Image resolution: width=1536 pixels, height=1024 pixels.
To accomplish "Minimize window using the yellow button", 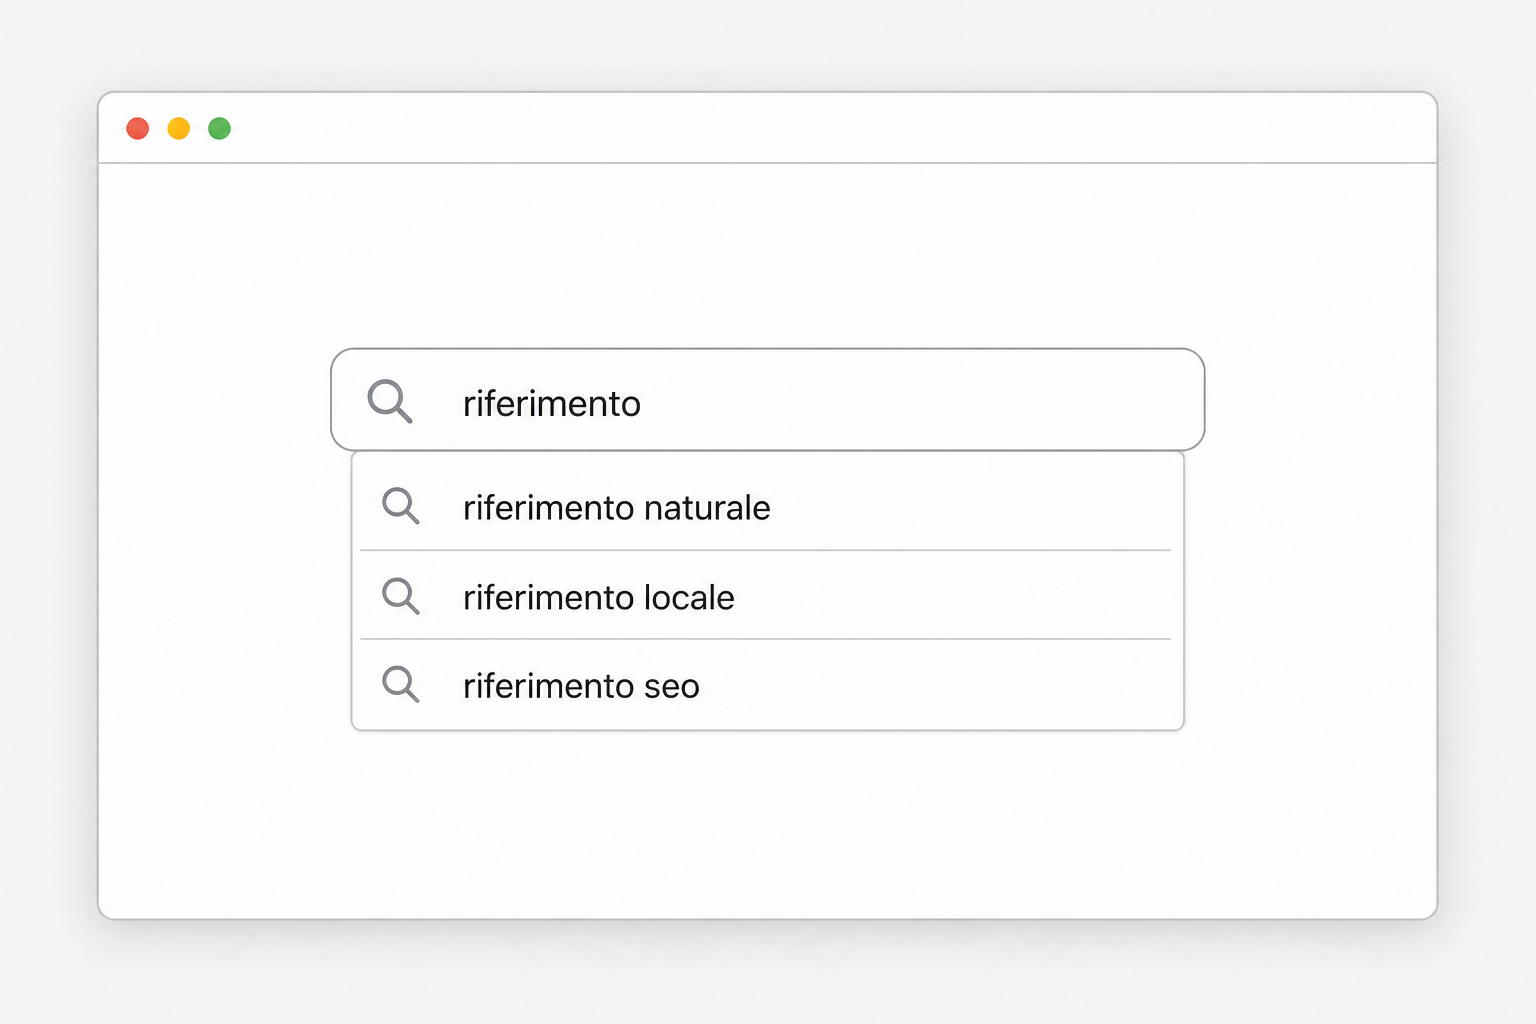I will [179, 128].
